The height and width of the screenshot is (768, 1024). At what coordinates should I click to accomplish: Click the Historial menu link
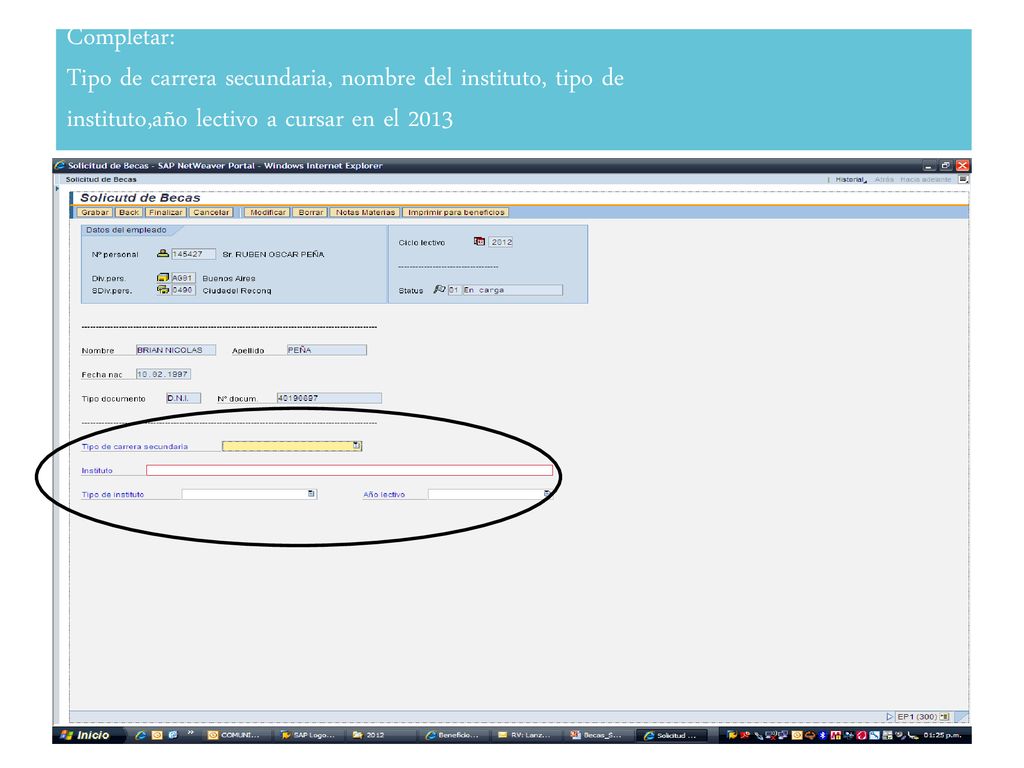pos(850,180)
